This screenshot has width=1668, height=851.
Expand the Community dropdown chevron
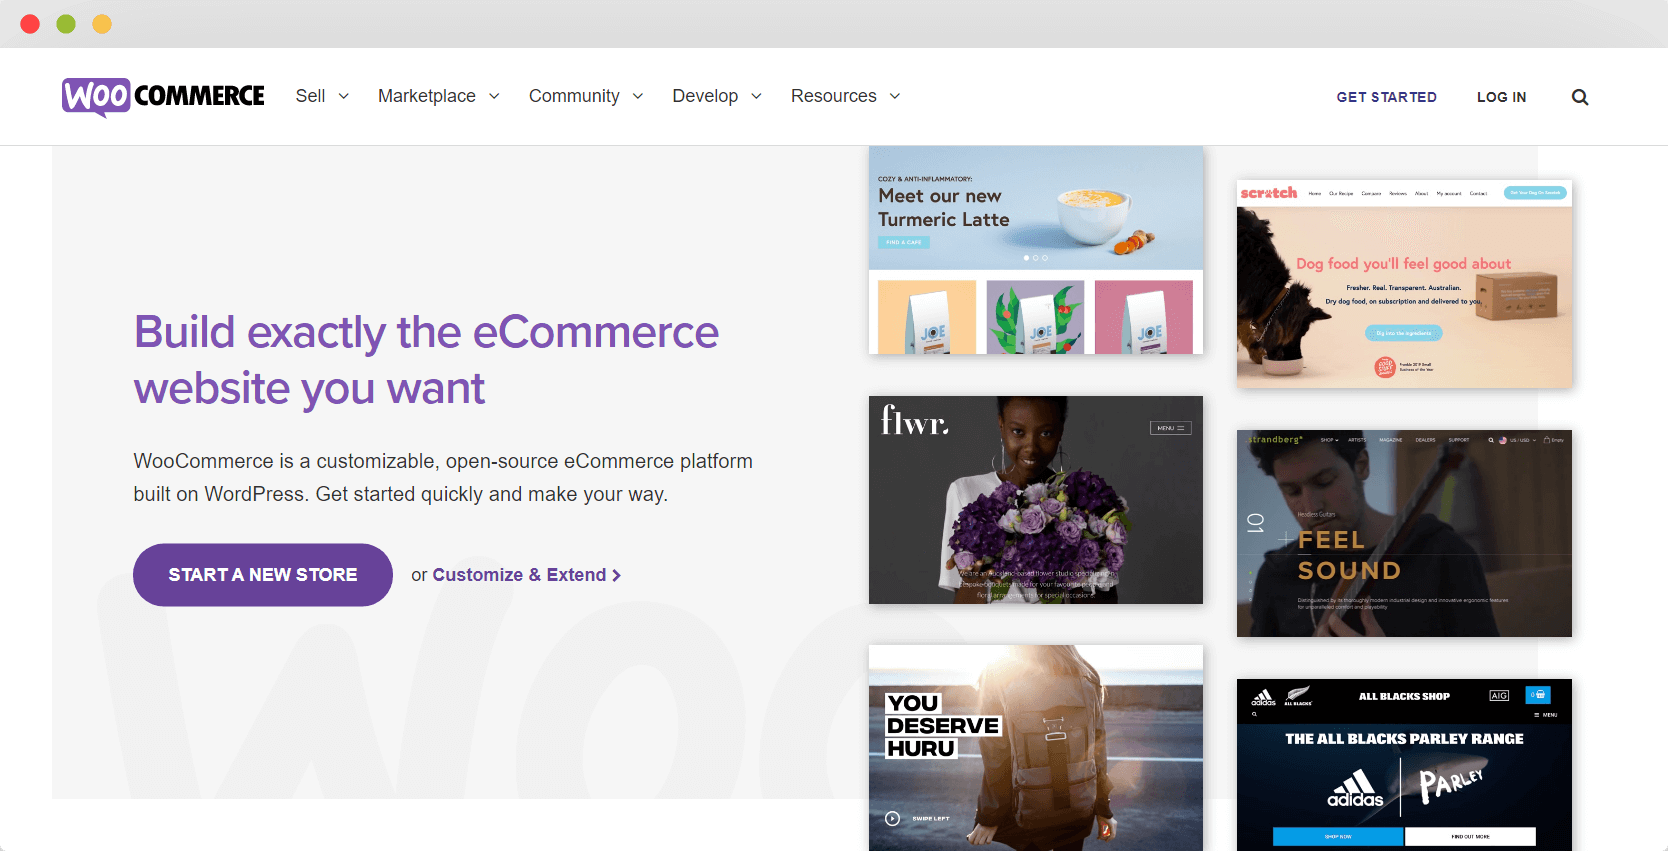click(x=638, y=96)
